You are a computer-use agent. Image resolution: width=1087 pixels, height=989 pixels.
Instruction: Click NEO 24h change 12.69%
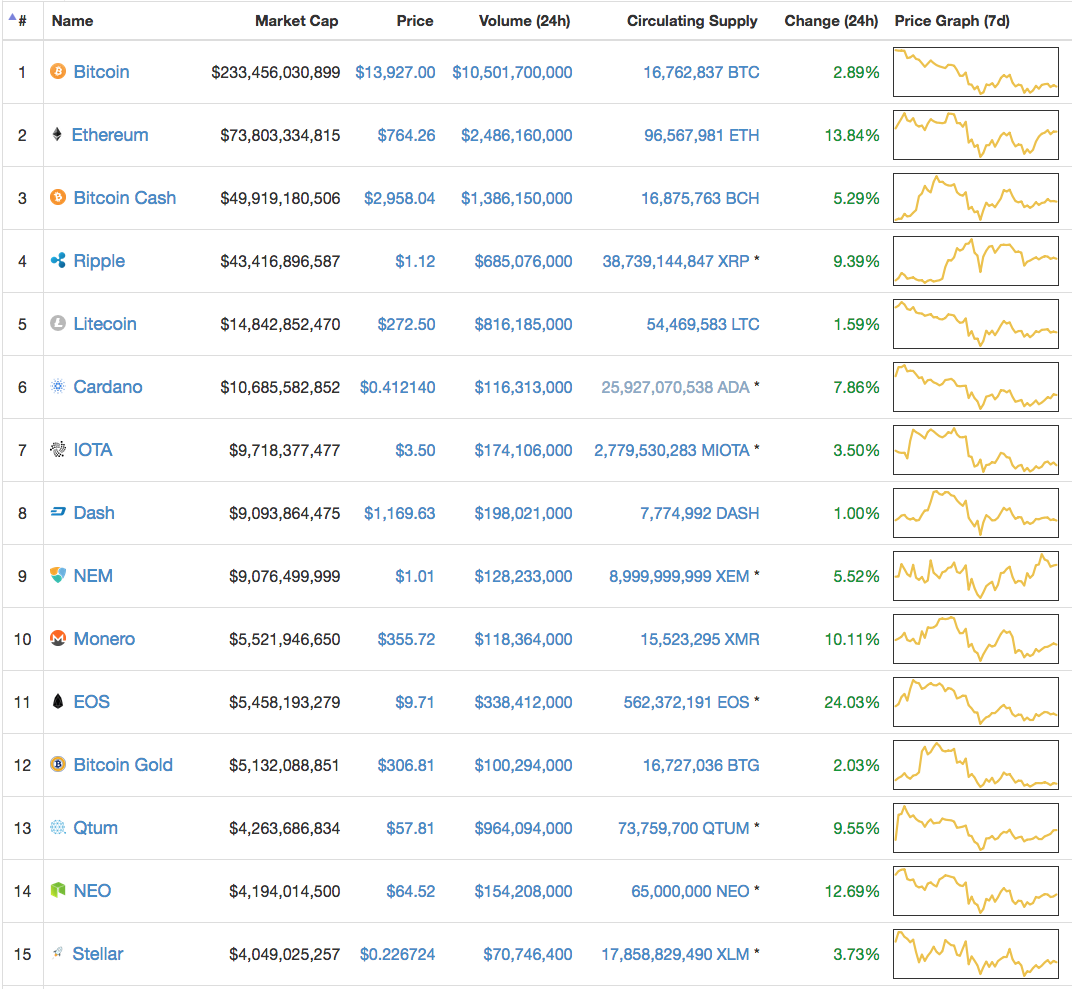pos(851,891)
